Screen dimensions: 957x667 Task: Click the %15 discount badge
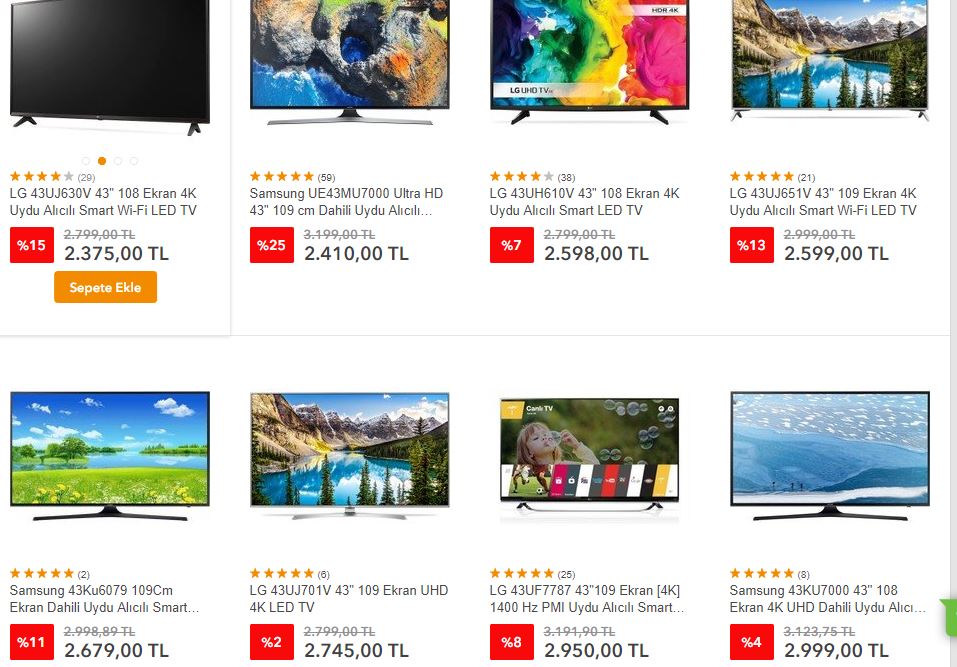click(32, 245)
